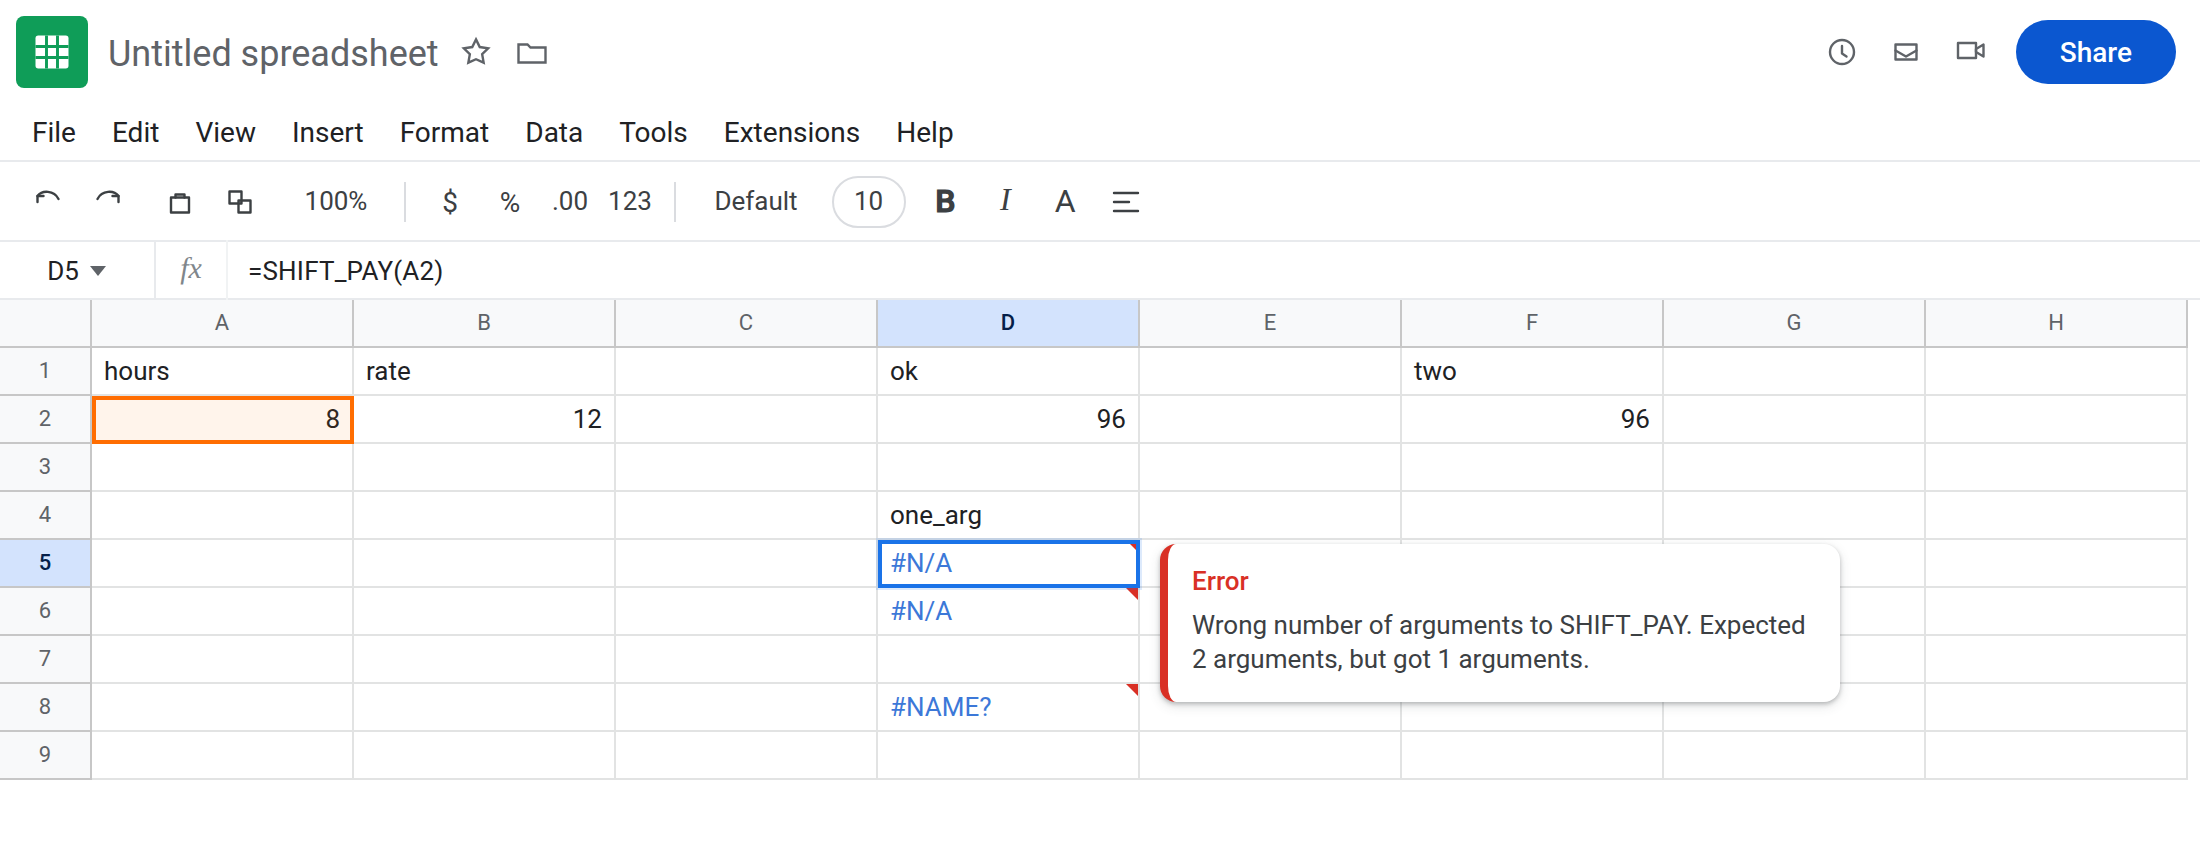
Task: Move document using the folder icon
Action: [x=532, y=53]
